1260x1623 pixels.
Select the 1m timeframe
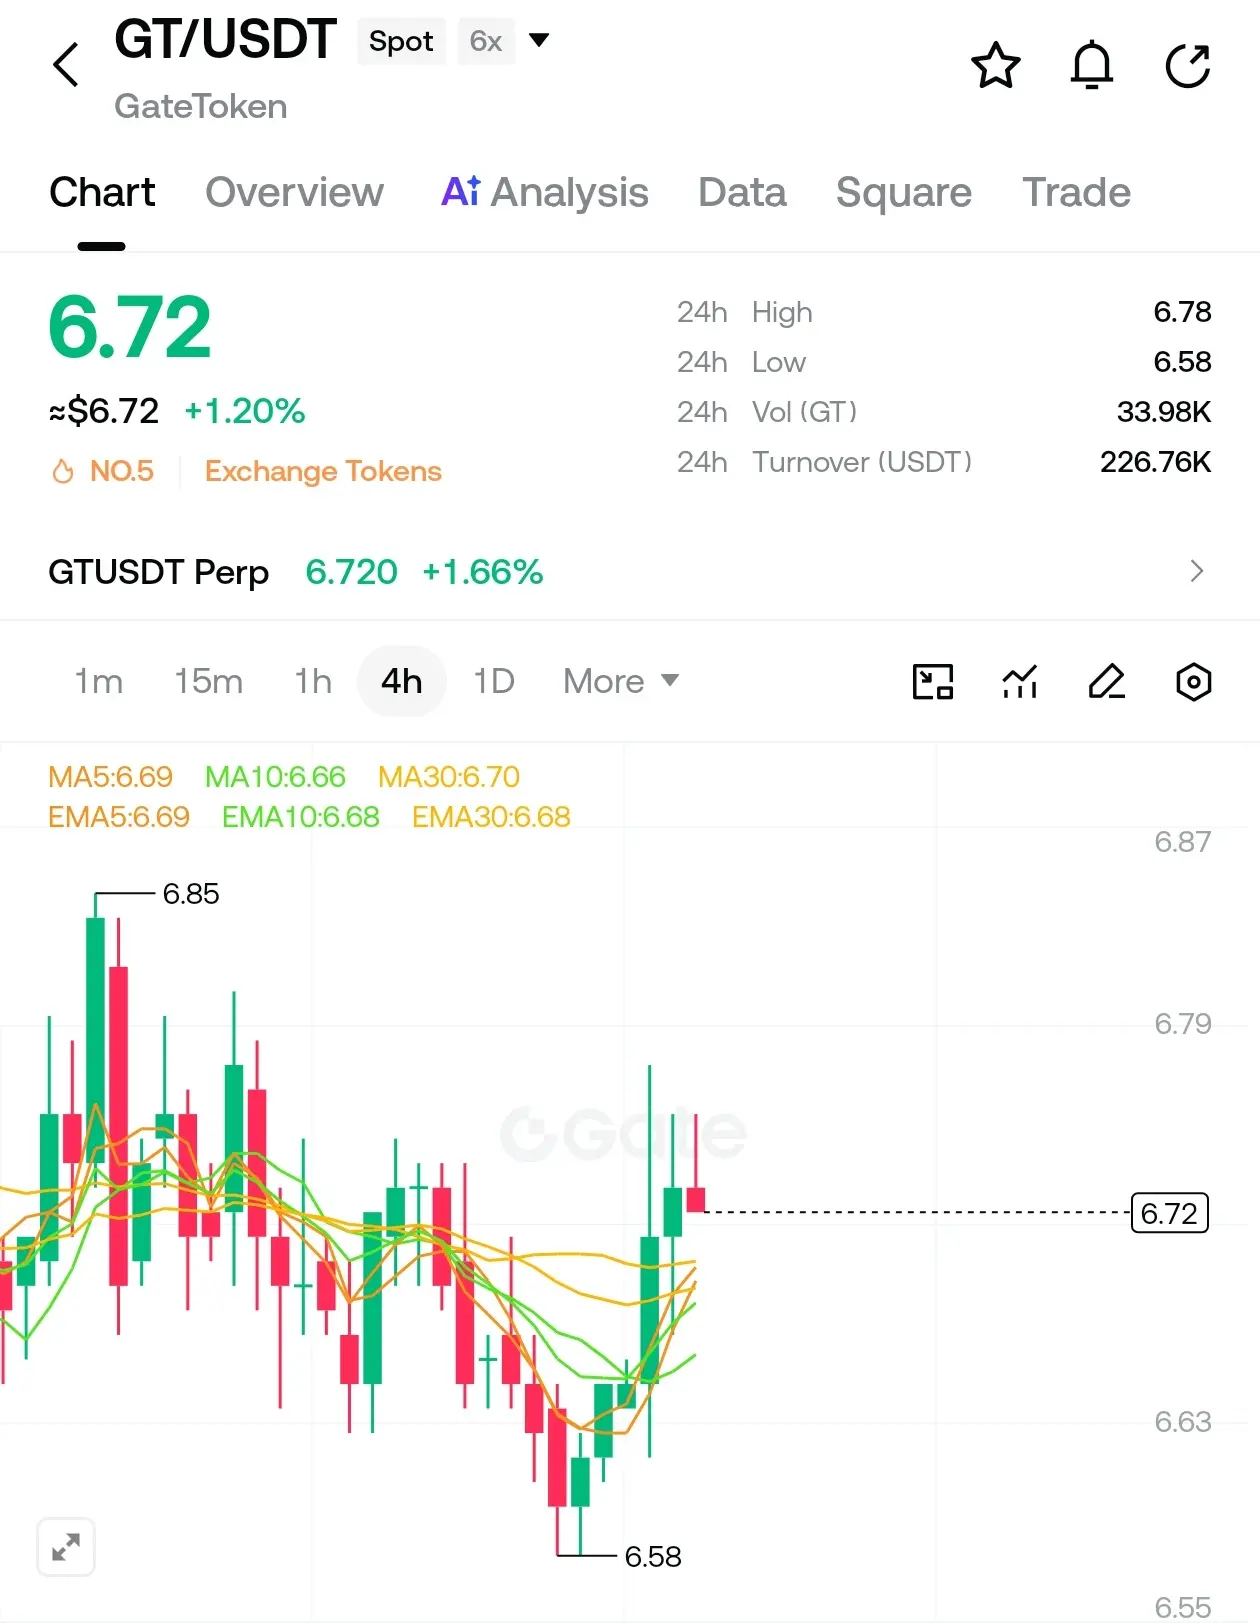pos(99,681)
